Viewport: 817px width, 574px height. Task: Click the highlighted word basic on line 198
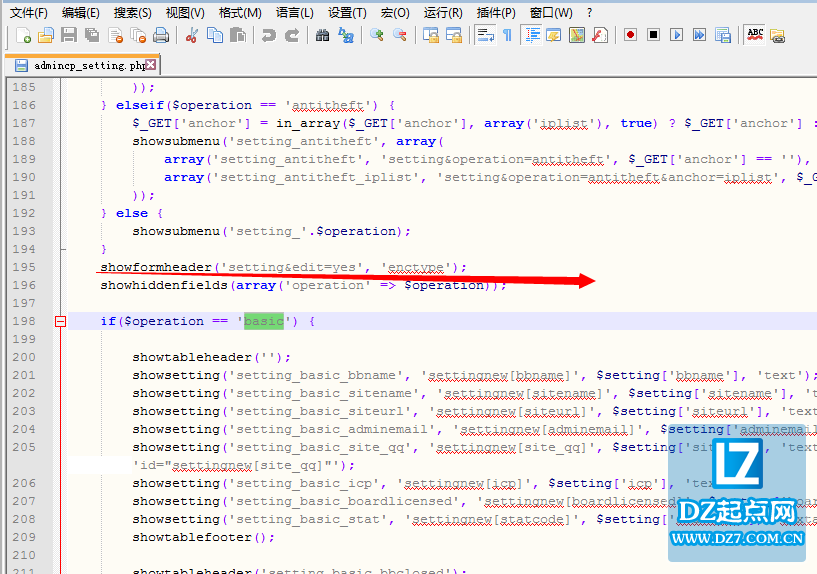[x=264, y=321]
